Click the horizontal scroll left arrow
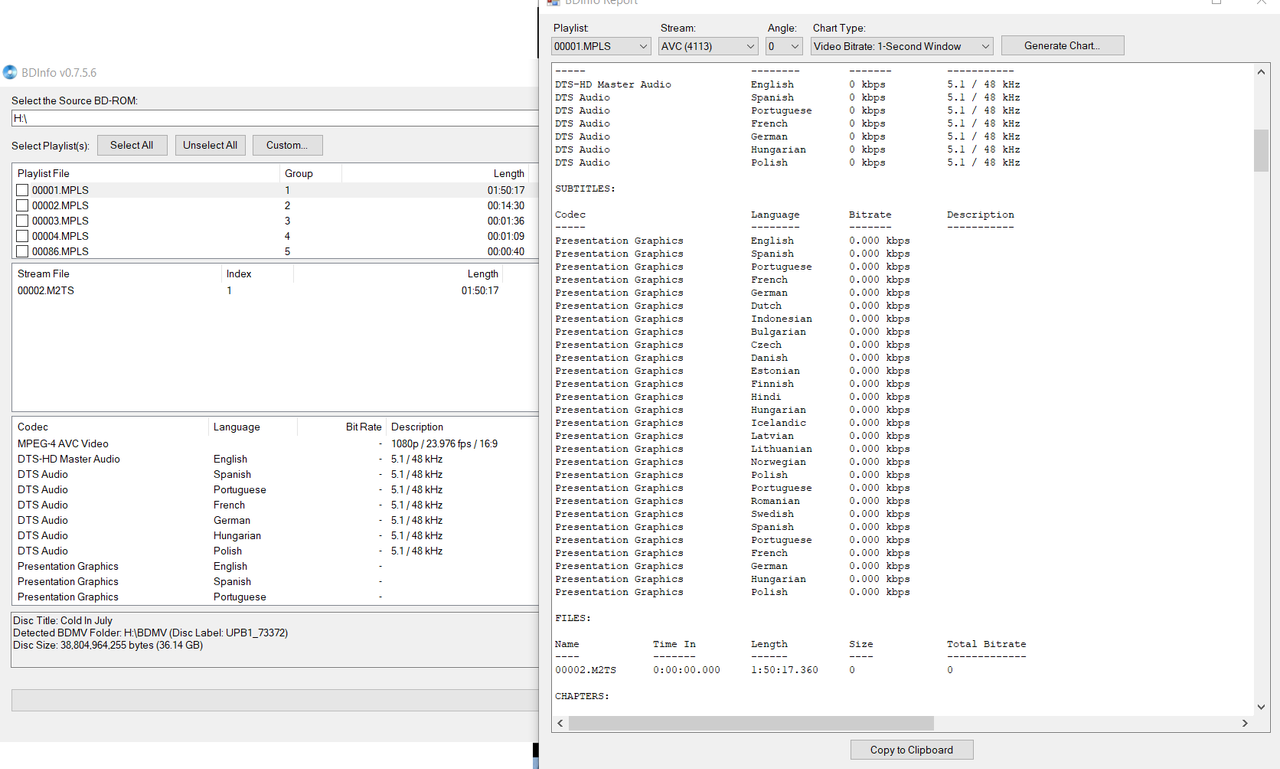1280x769 pixels. [560, 723]
